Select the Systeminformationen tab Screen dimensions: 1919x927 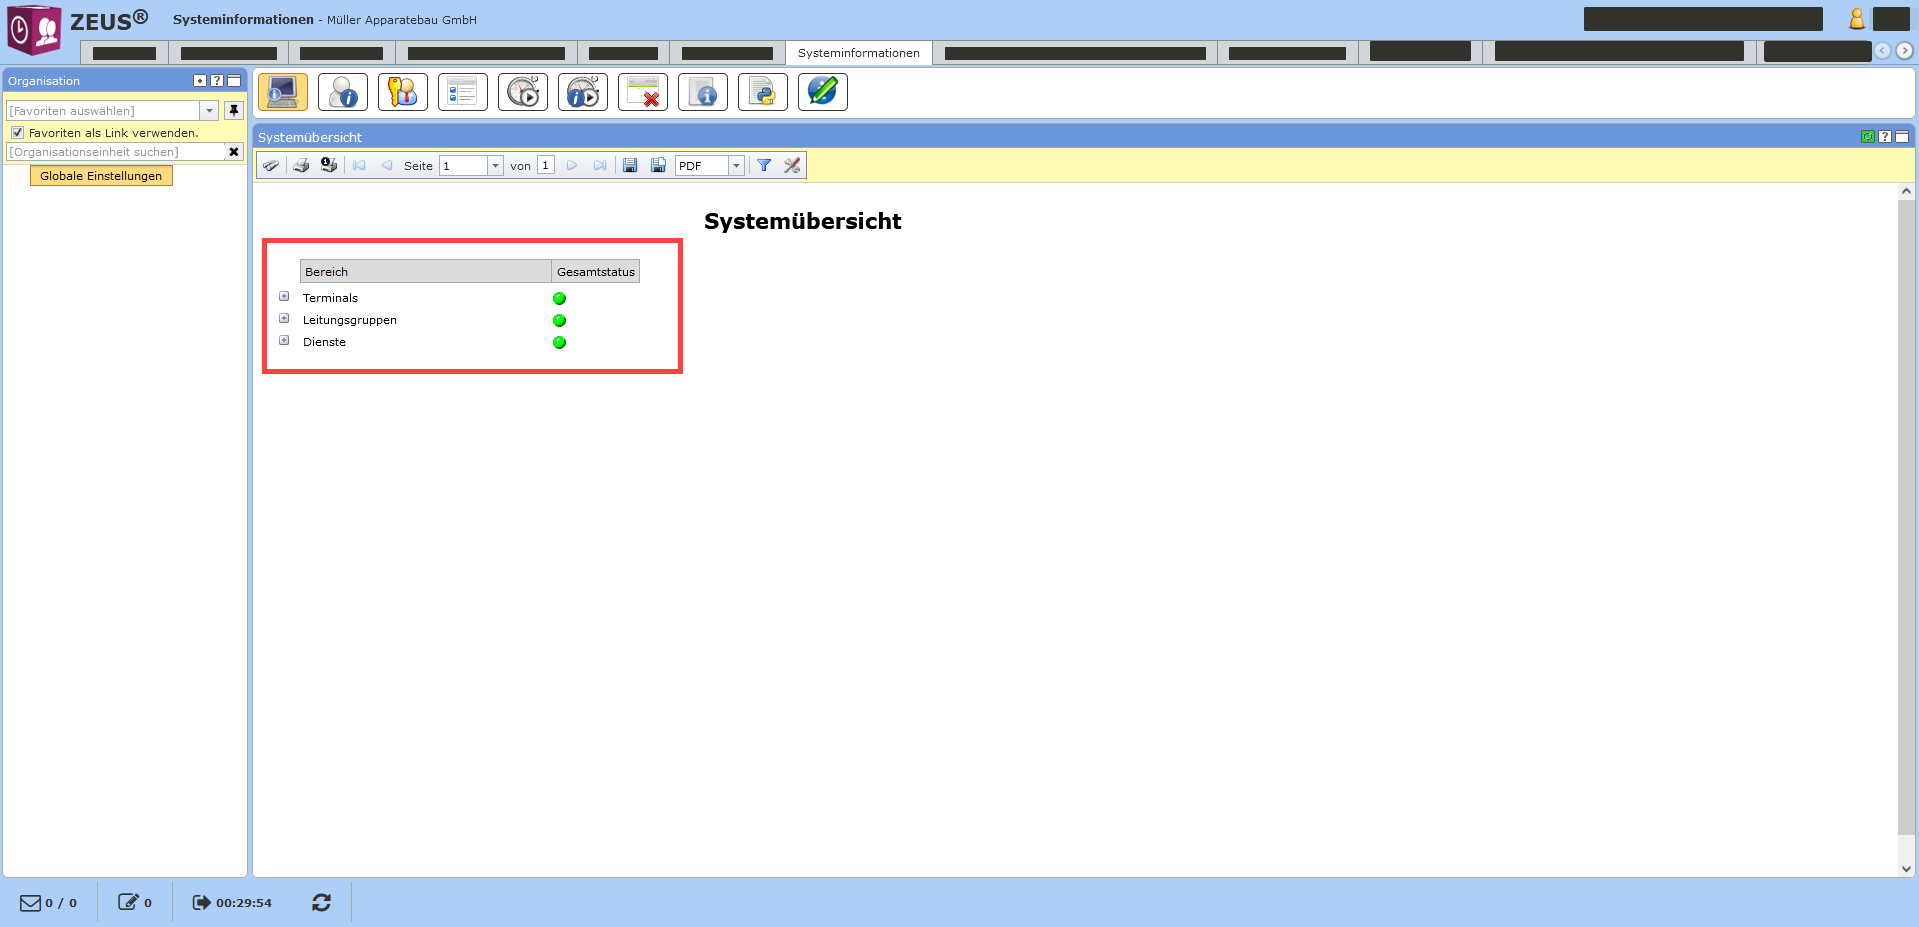click(858, 53)
